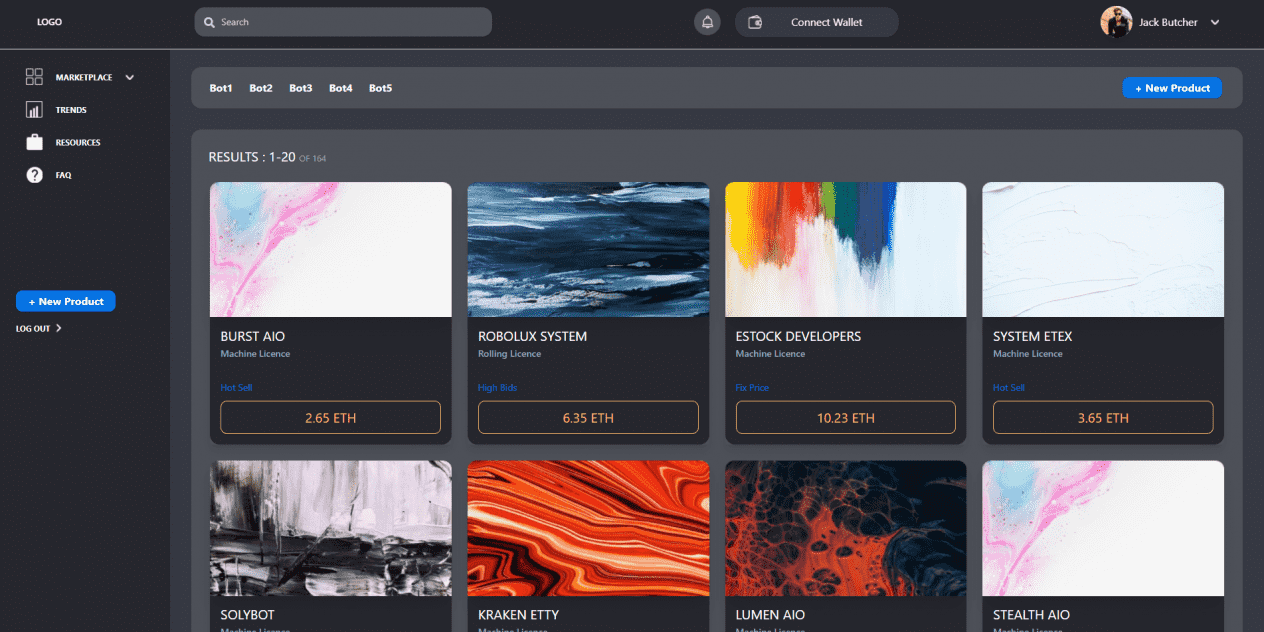
Task: Select Marketplace in the sidebar
Action: tap(84, 77)
